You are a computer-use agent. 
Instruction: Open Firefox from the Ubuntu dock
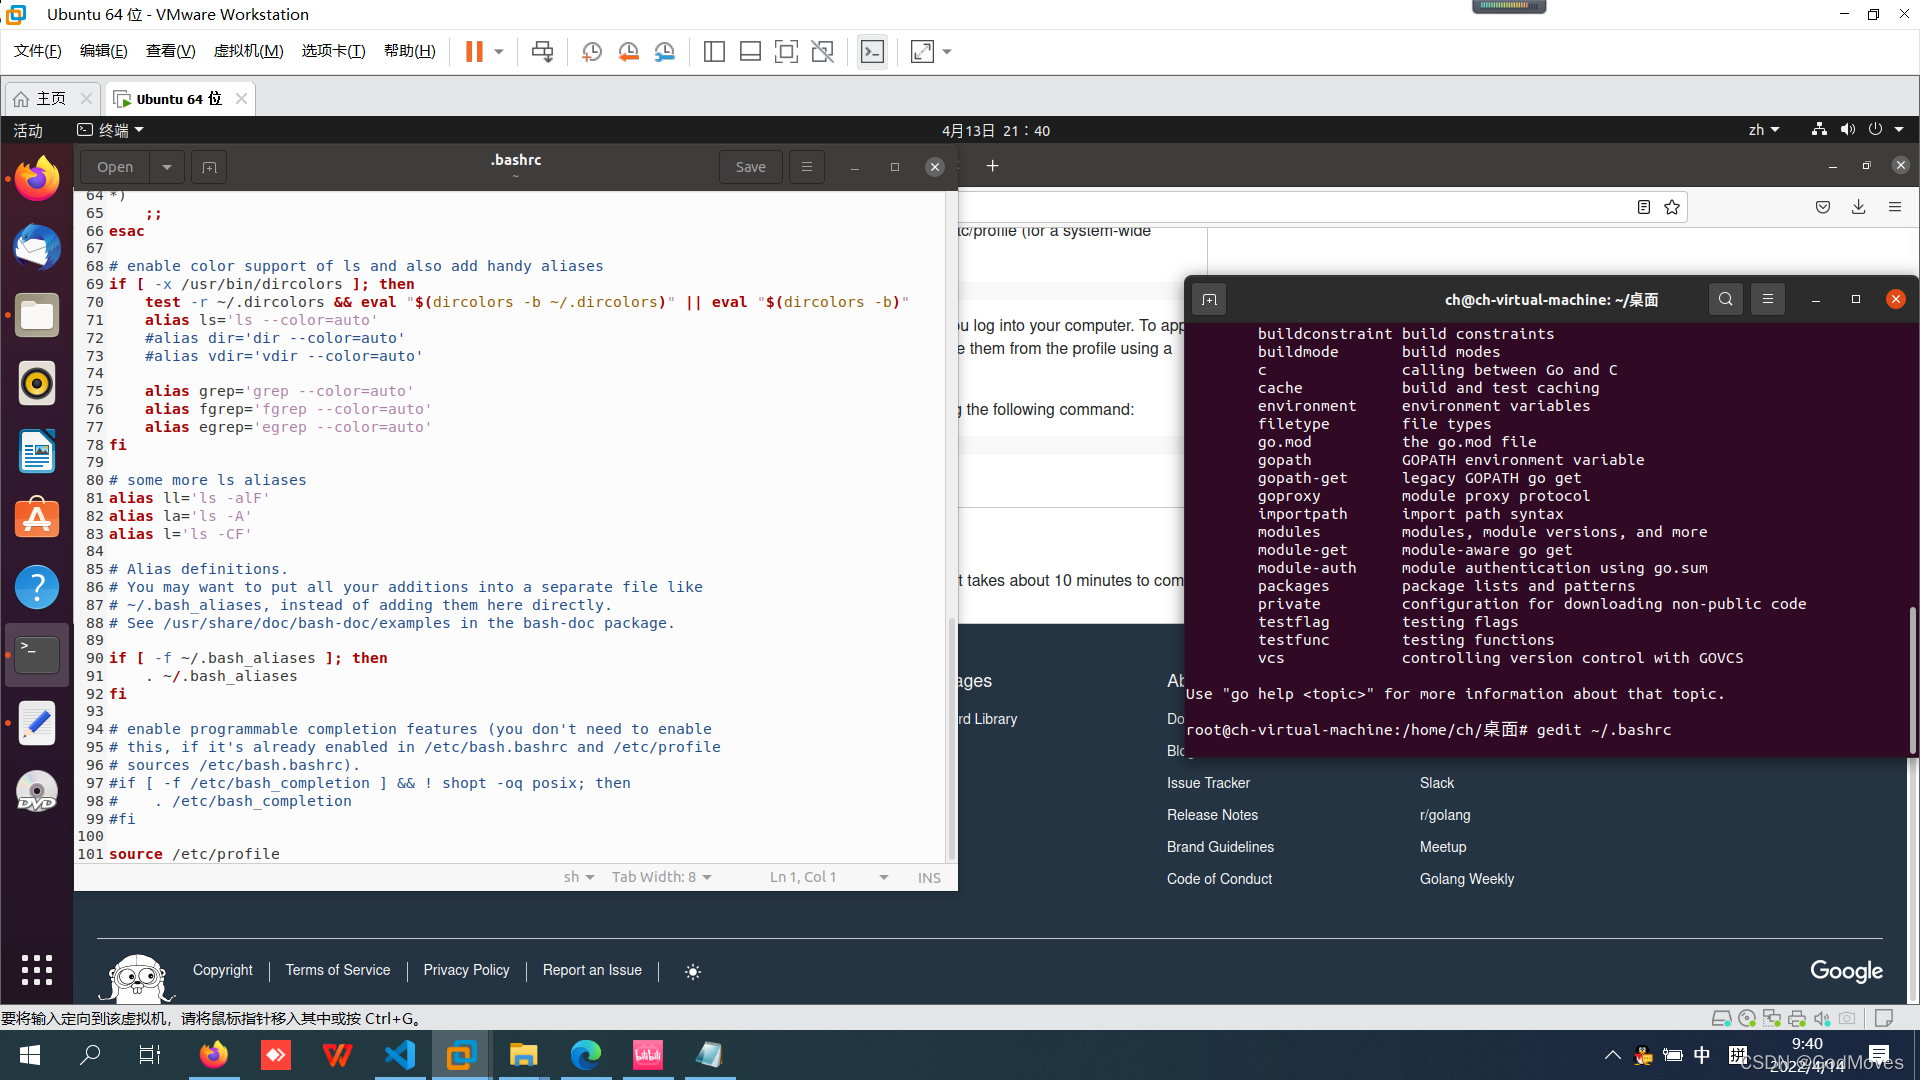point(37,180)
